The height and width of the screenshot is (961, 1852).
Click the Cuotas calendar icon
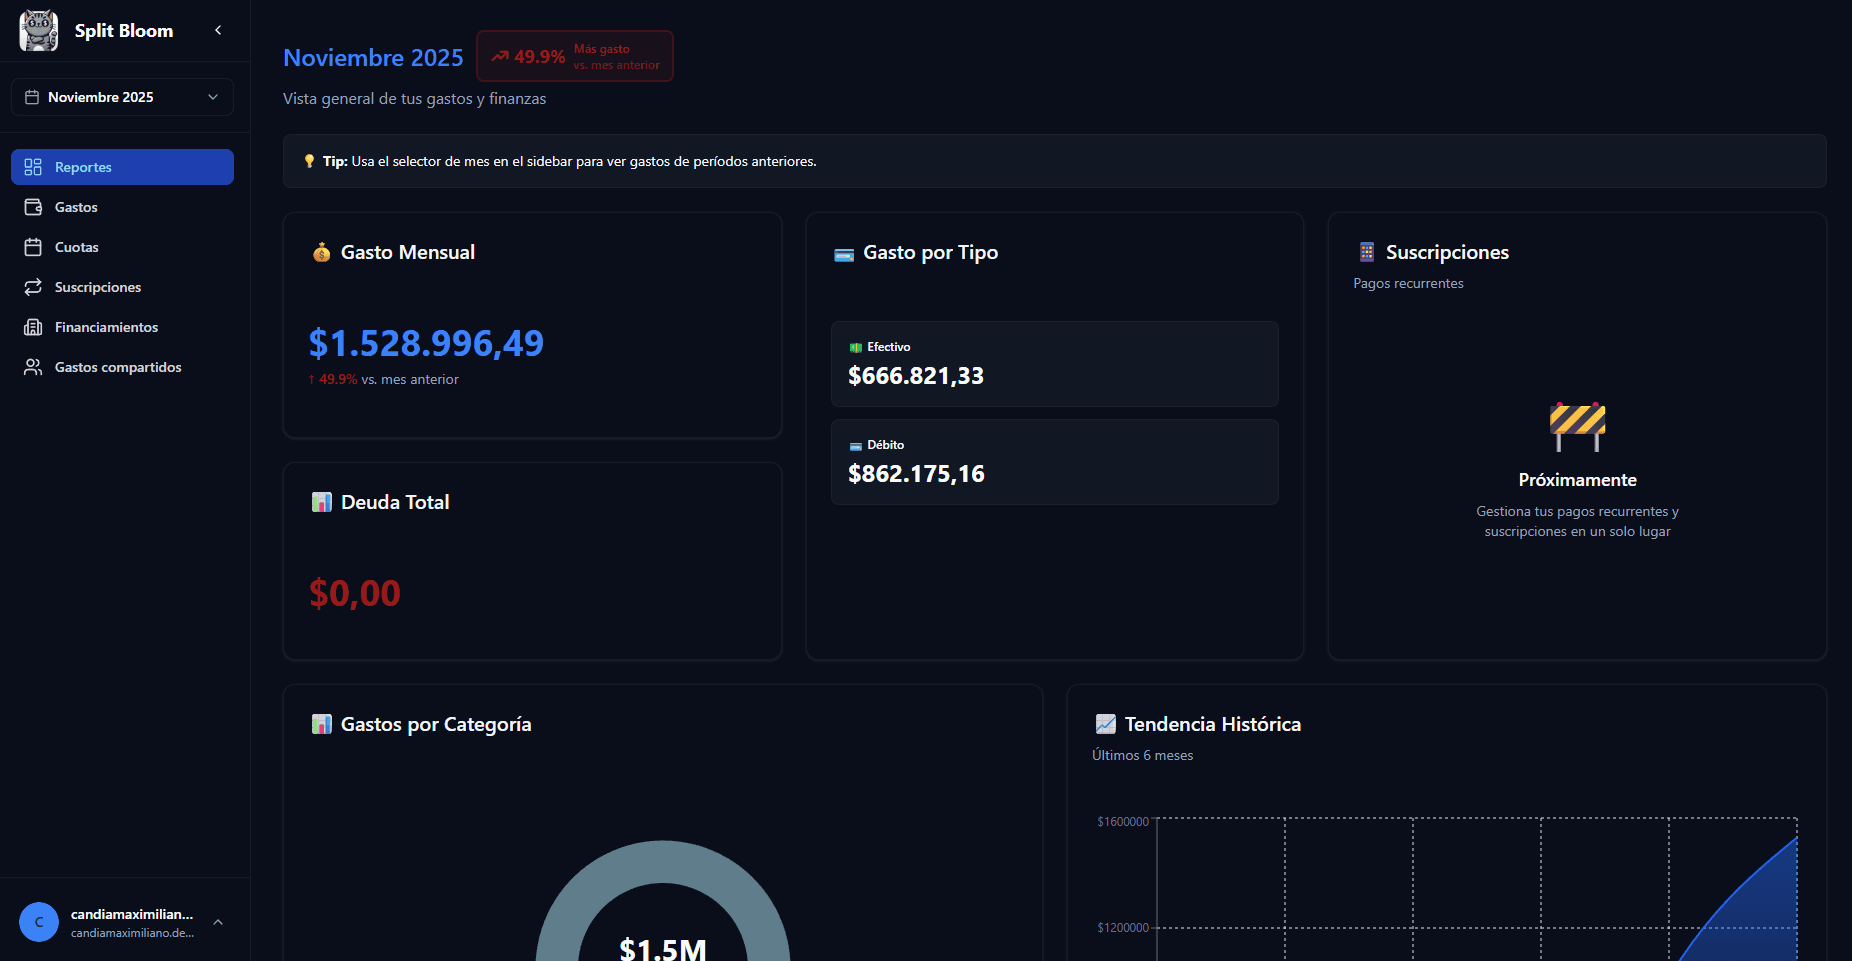coord(33,247)
